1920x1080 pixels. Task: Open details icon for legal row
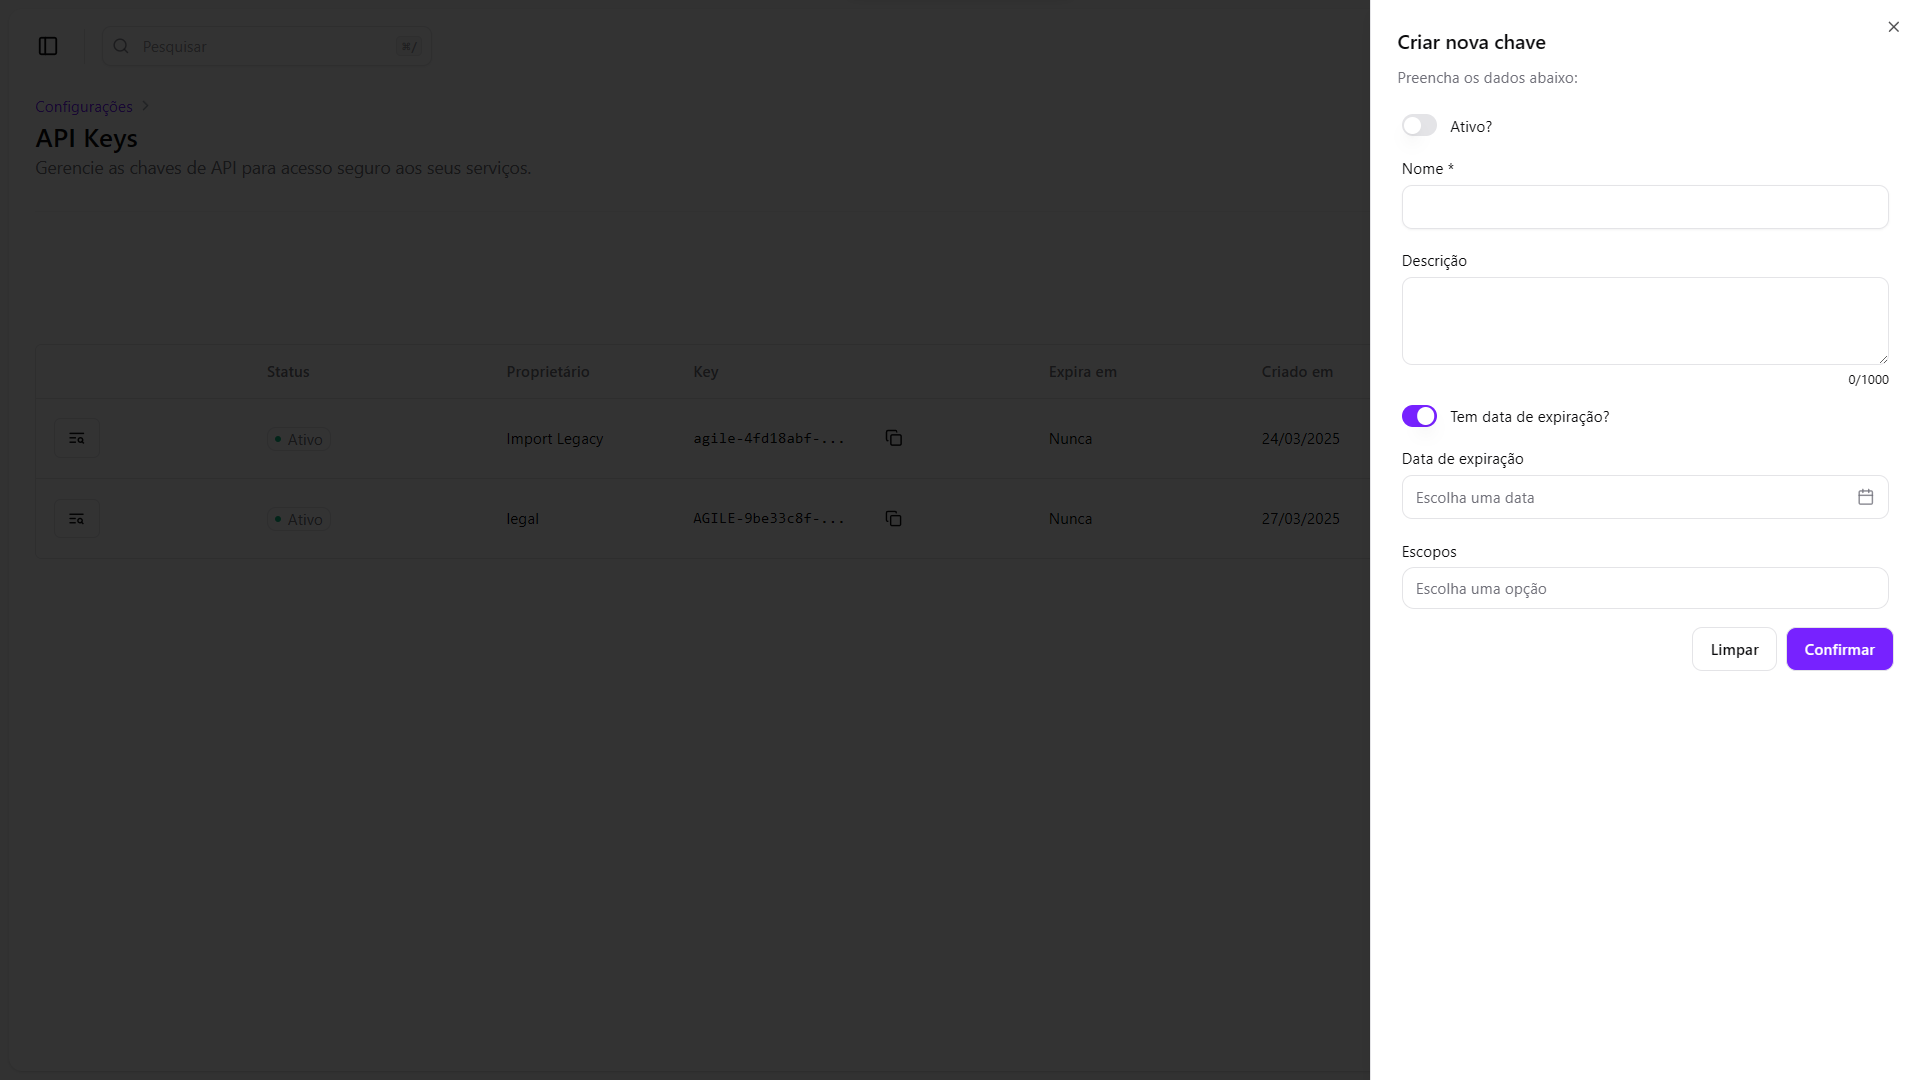click(77, 518)
